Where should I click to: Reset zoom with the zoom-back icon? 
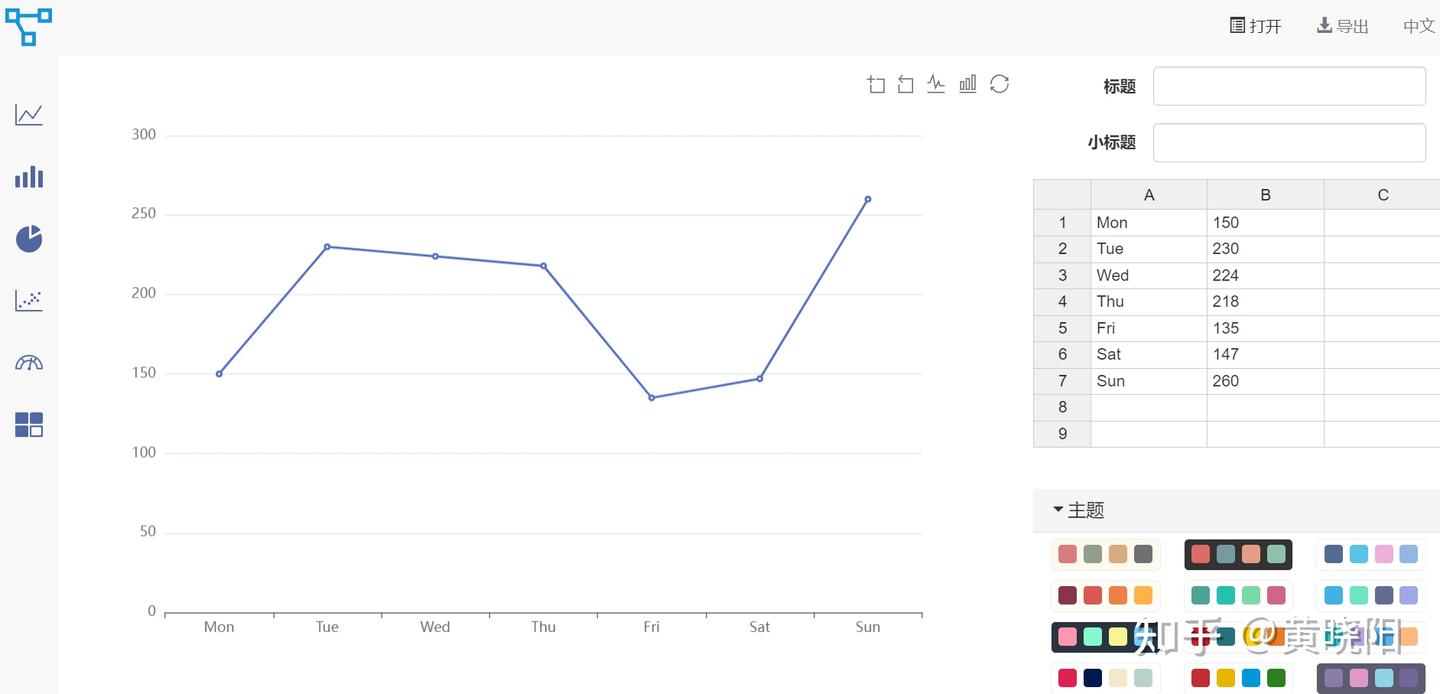click(906, 85)
